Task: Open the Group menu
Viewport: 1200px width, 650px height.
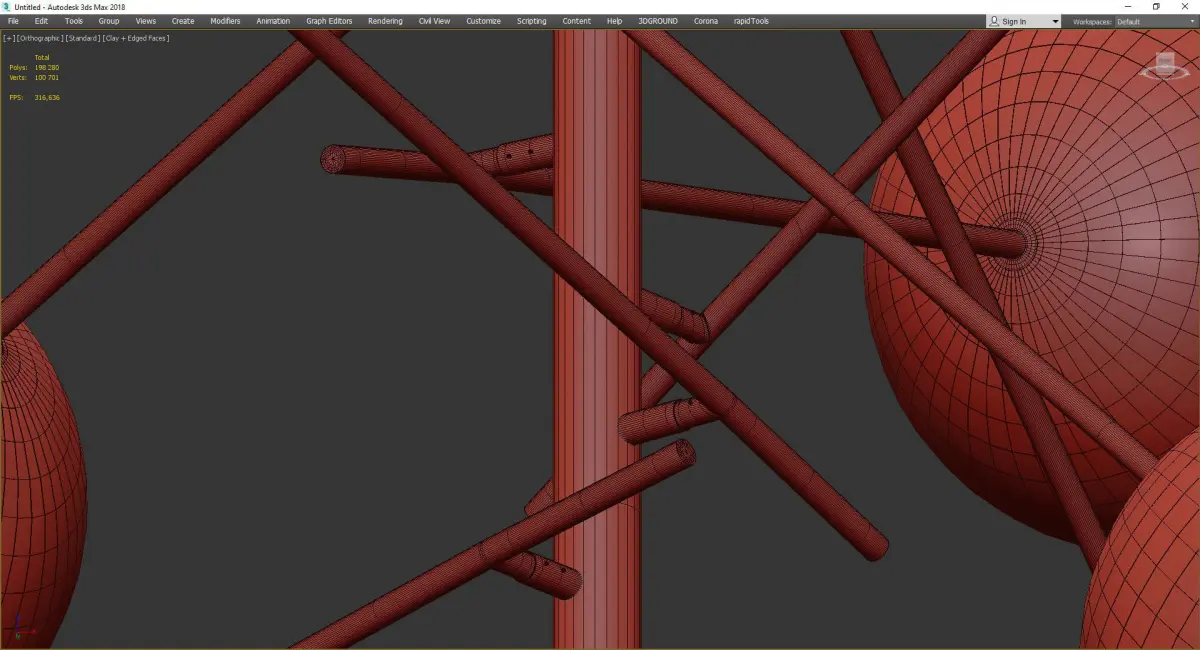Action: [109, 21]
